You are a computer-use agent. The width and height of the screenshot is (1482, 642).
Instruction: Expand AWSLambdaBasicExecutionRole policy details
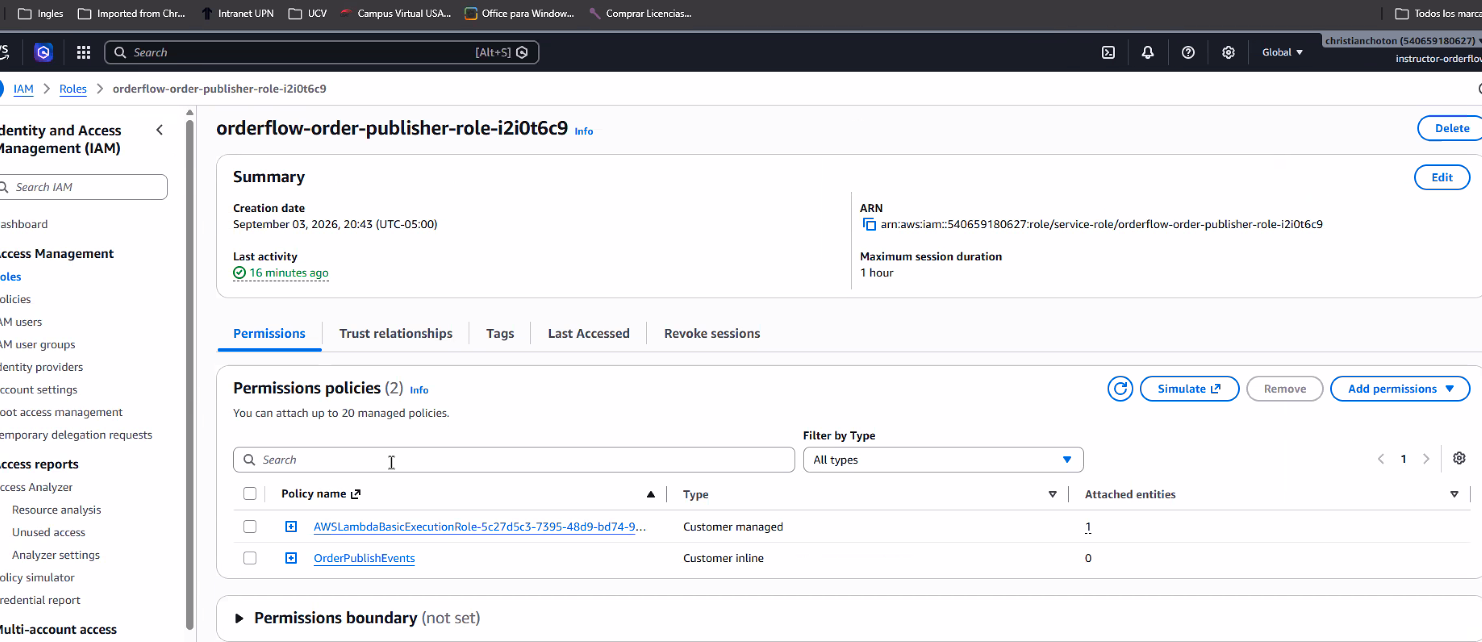291,526
